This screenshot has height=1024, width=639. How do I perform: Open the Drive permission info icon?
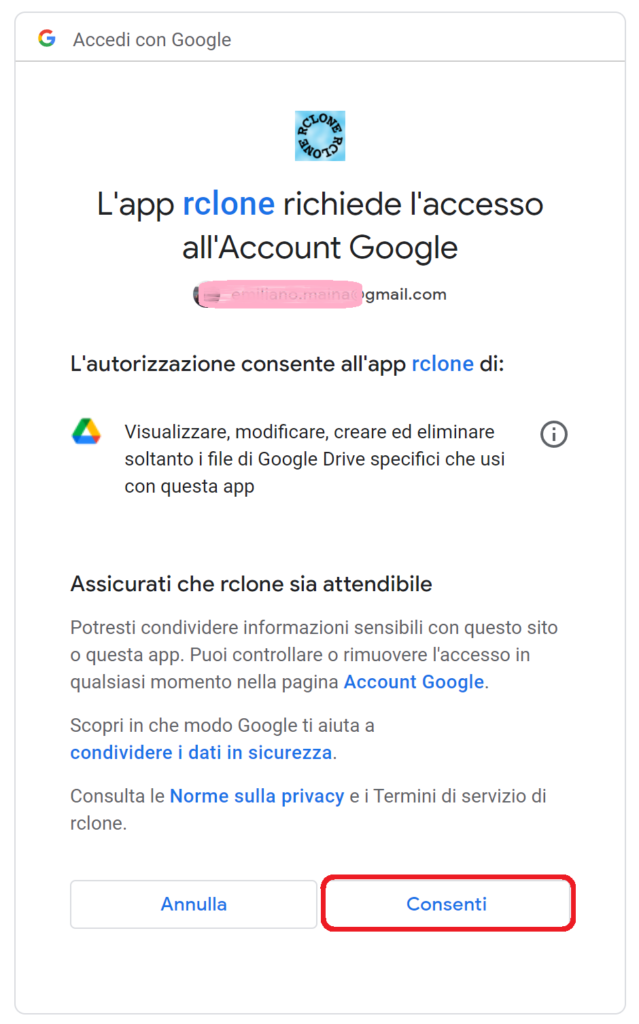pos(554,434)
